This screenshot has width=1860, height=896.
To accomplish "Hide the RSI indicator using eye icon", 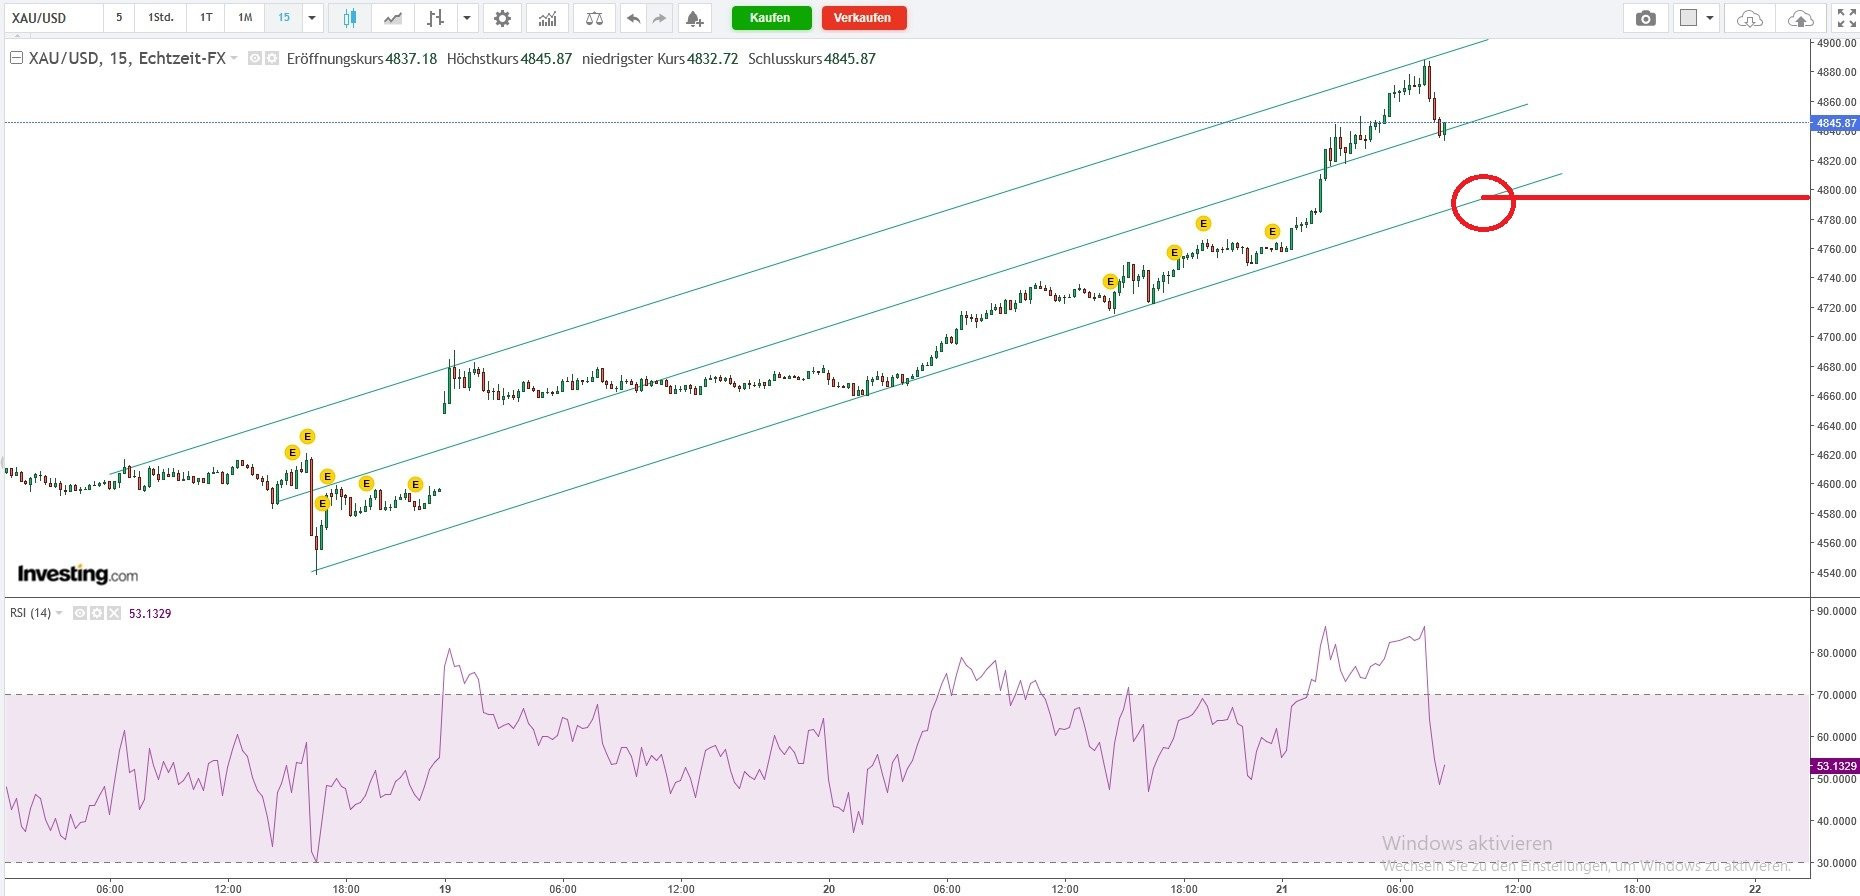I will pos(80,613).
